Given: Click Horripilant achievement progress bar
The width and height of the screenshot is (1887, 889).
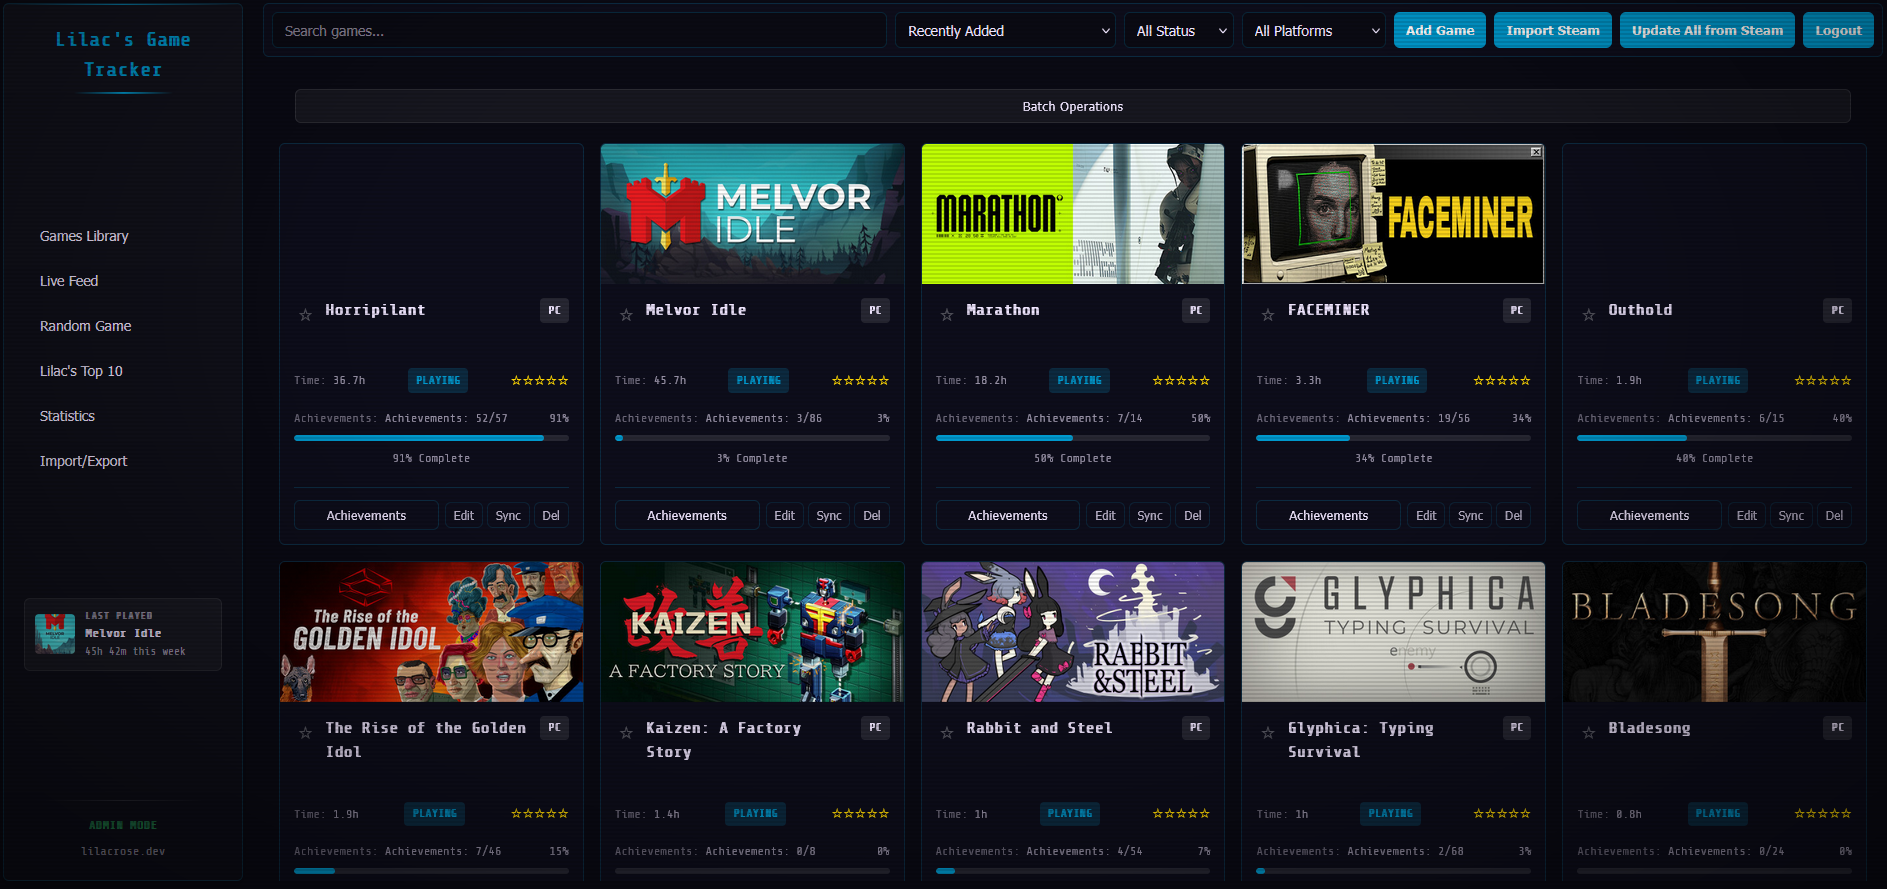Looking at the screenshot, I should [431, 438].
